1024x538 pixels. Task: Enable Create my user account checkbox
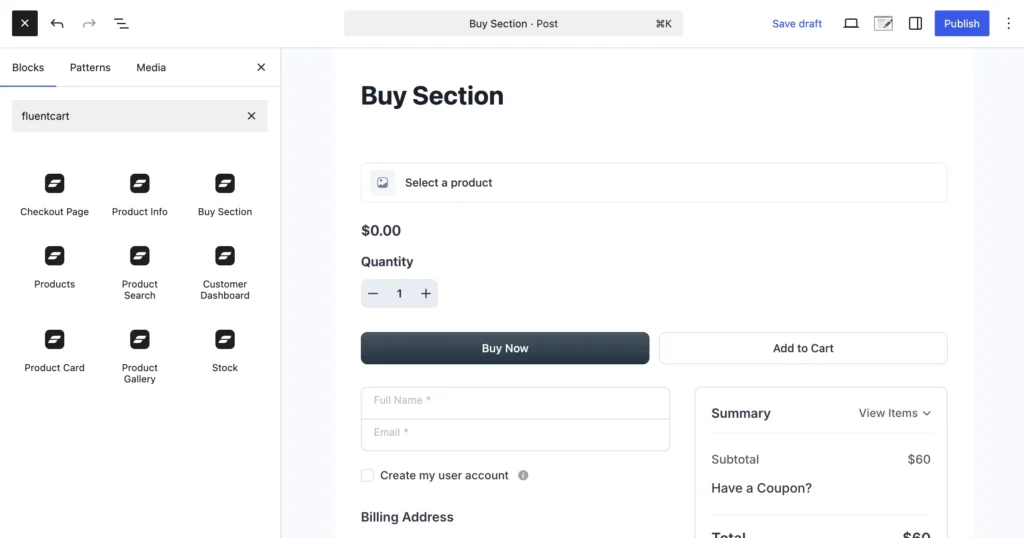pos(368,476)
